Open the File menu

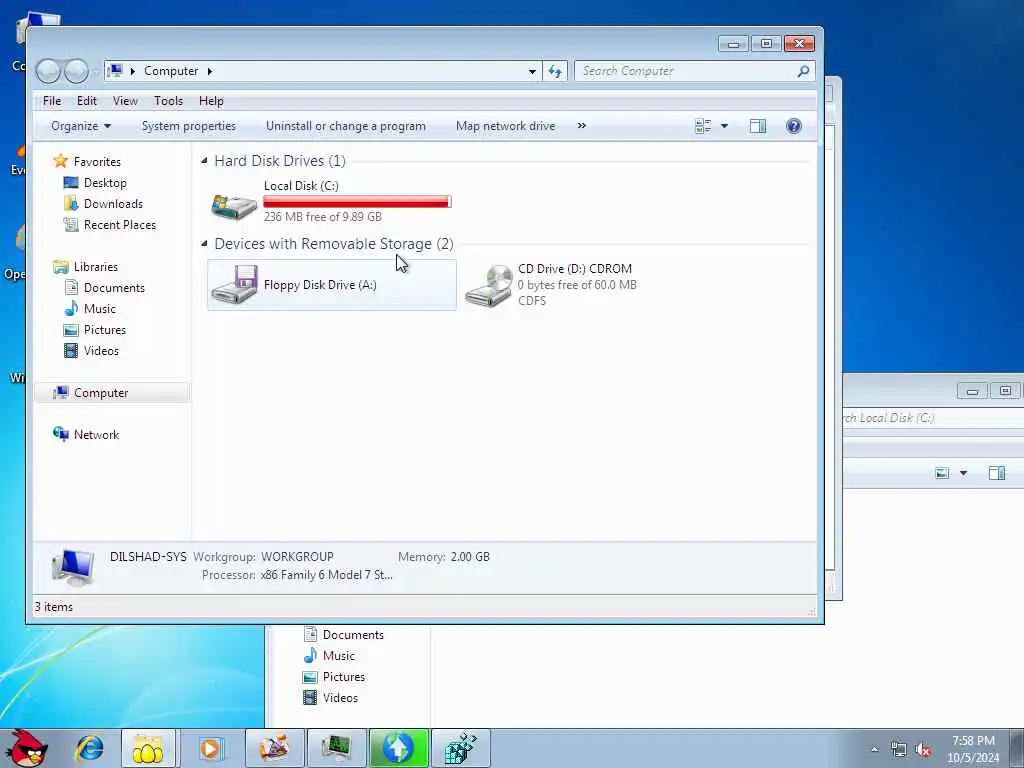tap(52, 101)
